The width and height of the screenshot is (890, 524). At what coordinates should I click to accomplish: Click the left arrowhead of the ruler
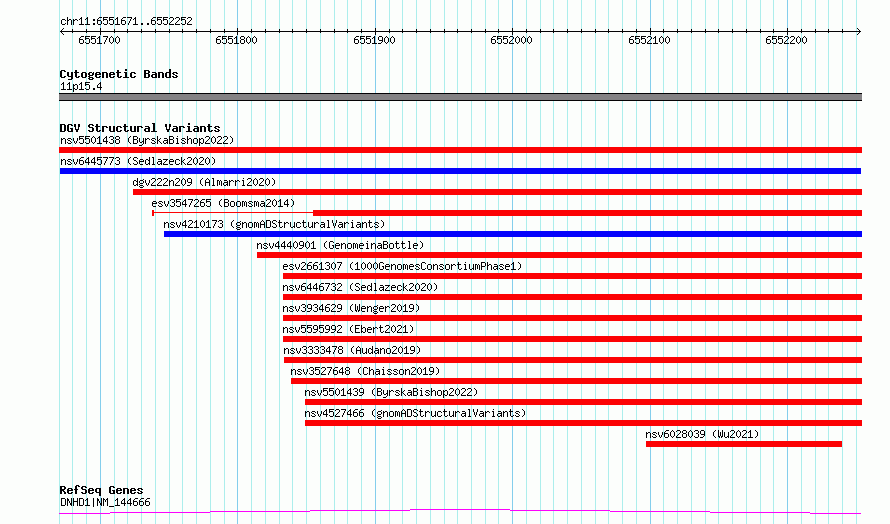(62, 32)
